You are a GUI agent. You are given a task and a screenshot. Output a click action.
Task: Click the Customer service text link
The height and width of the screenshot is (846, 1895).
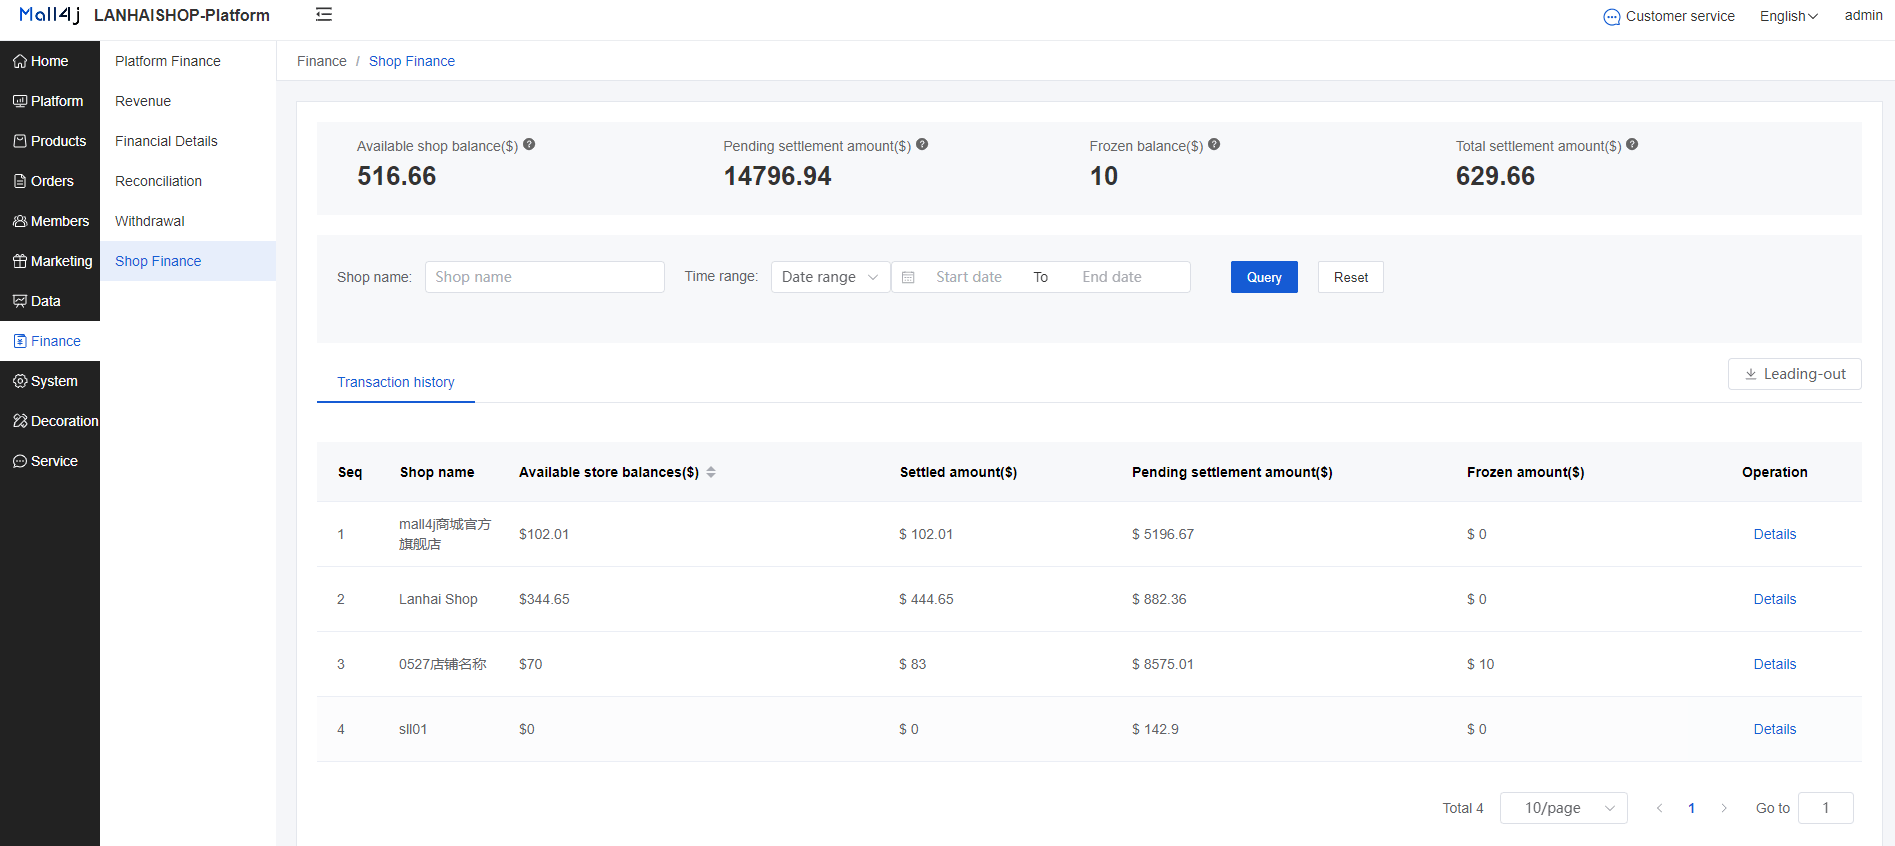pos(1680,16)
